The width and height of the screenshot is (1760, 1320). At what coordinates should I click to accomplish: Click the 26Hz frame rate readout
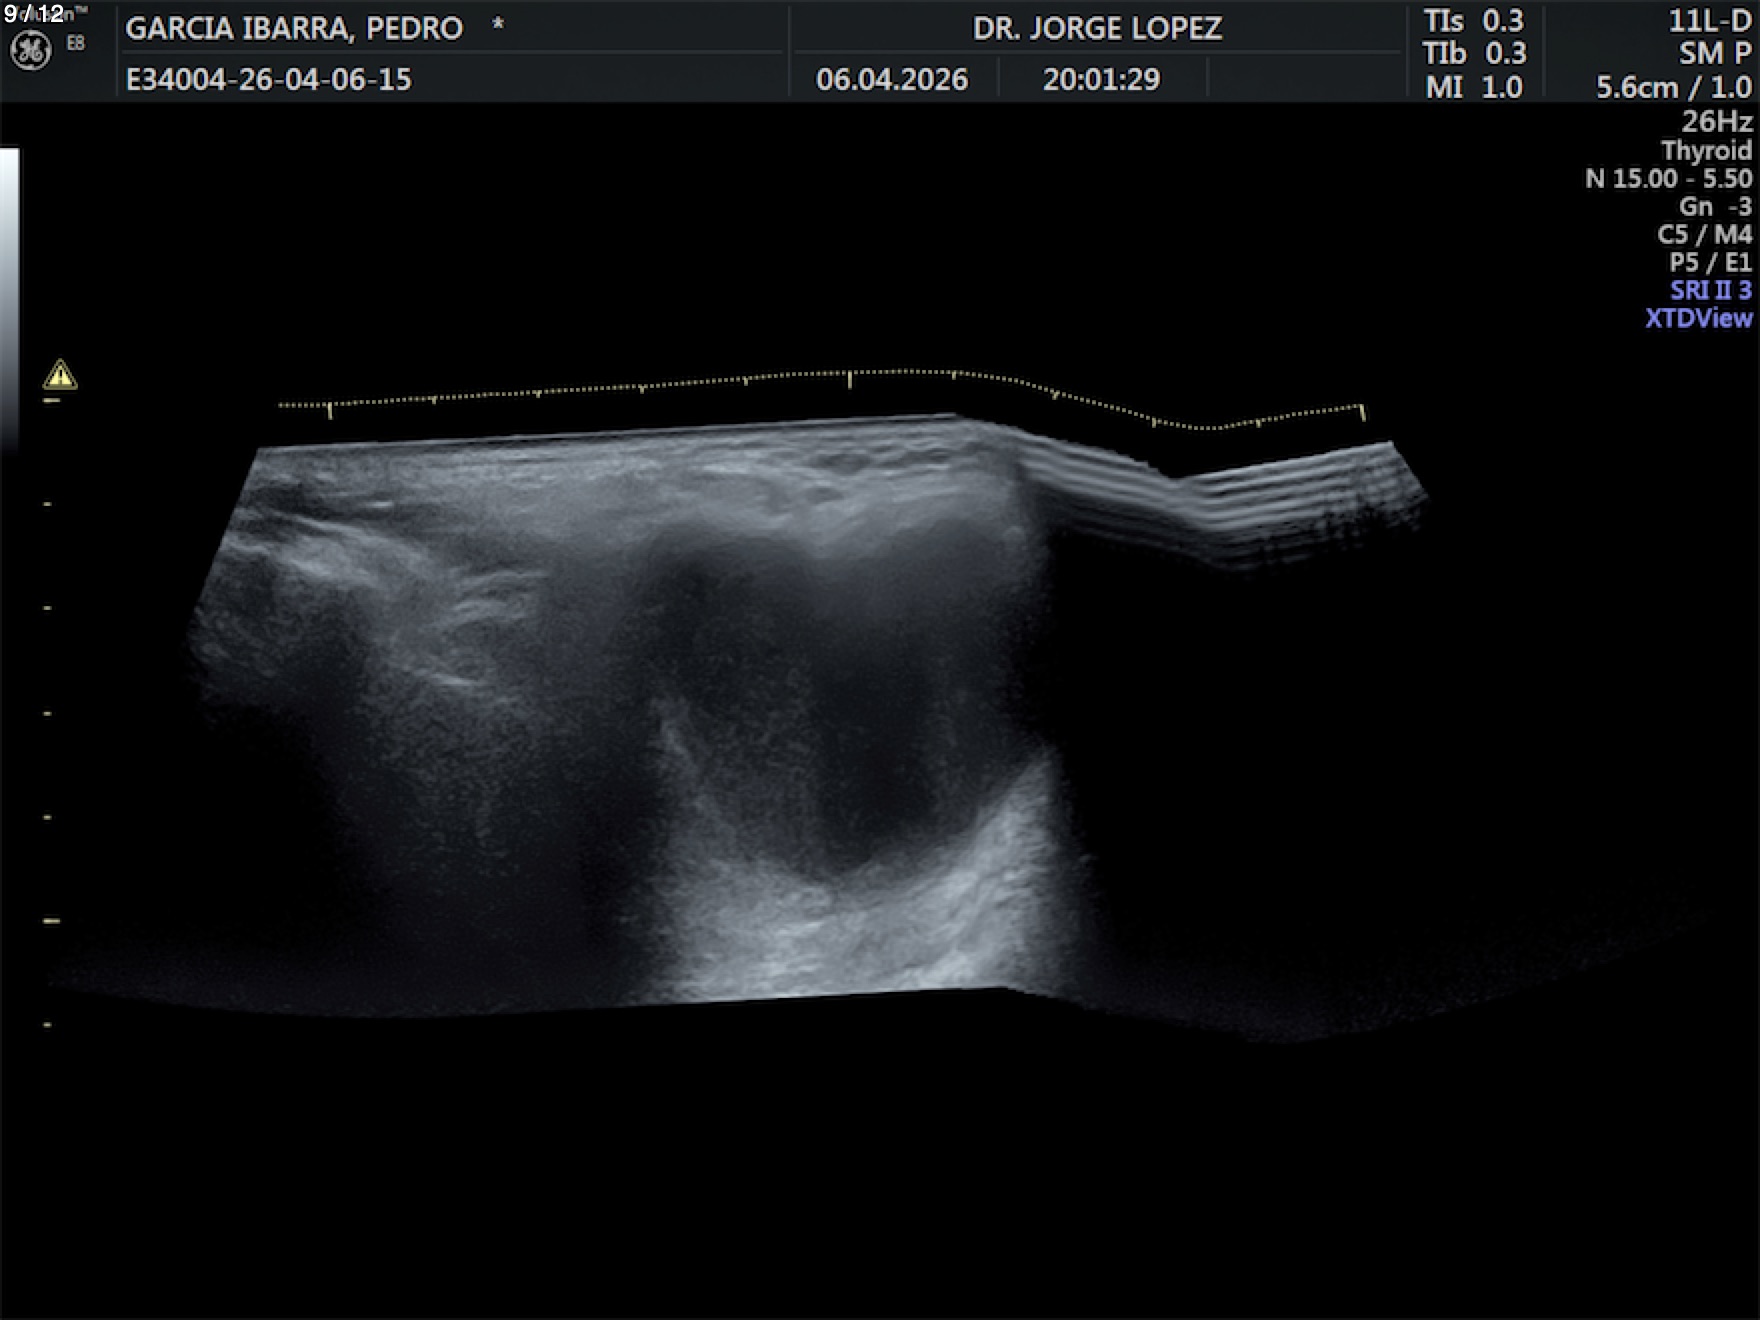[1716, 122]
